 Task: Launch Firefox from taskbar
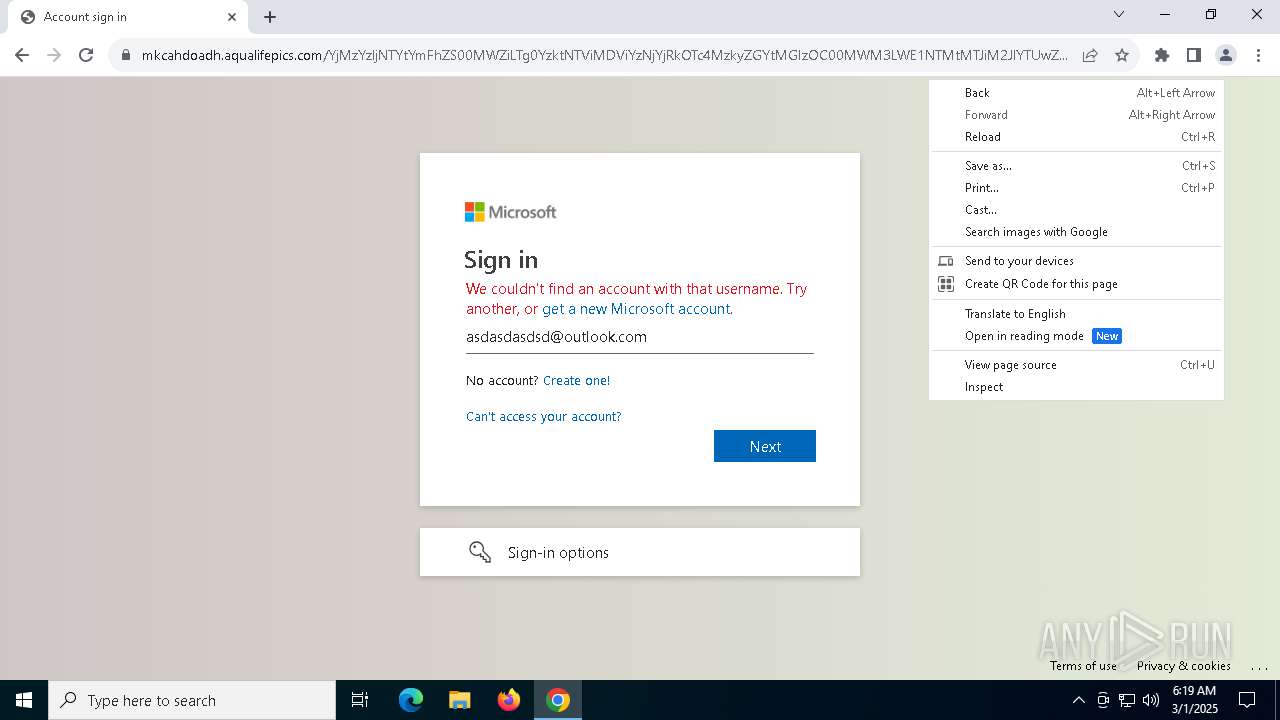point(508,700)
